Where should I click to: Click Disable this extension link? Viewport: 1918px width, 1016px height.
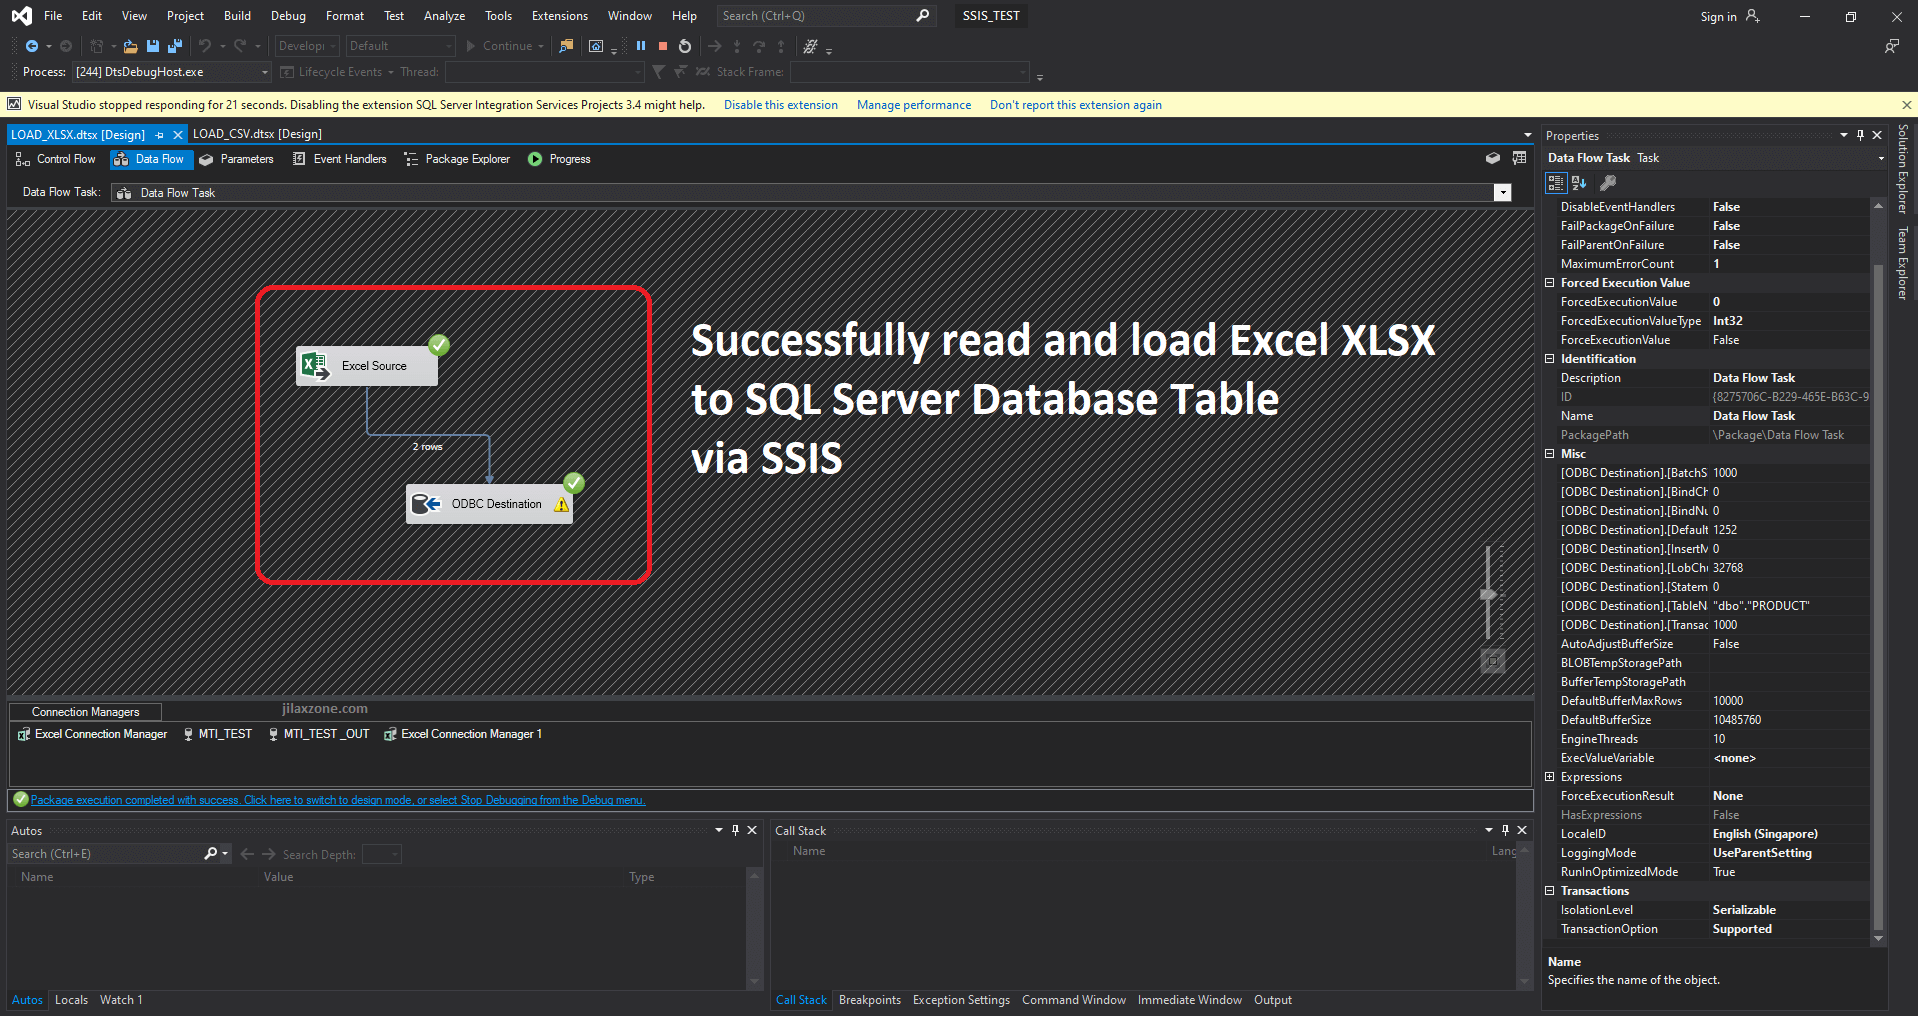pos(781,105)
